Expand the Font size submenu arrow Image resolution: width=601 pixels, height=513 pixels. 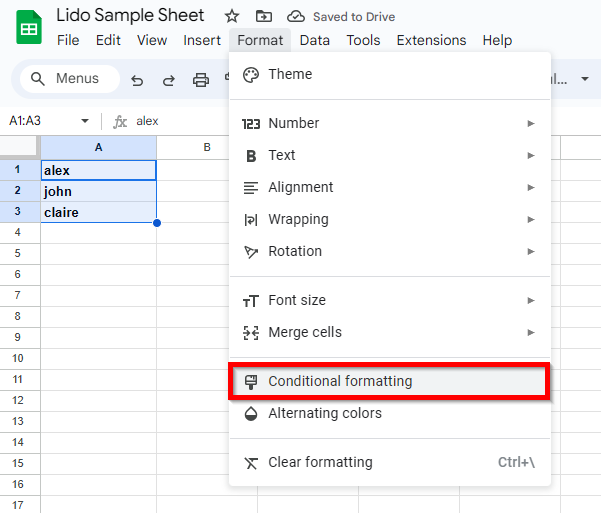coord(530,300)
